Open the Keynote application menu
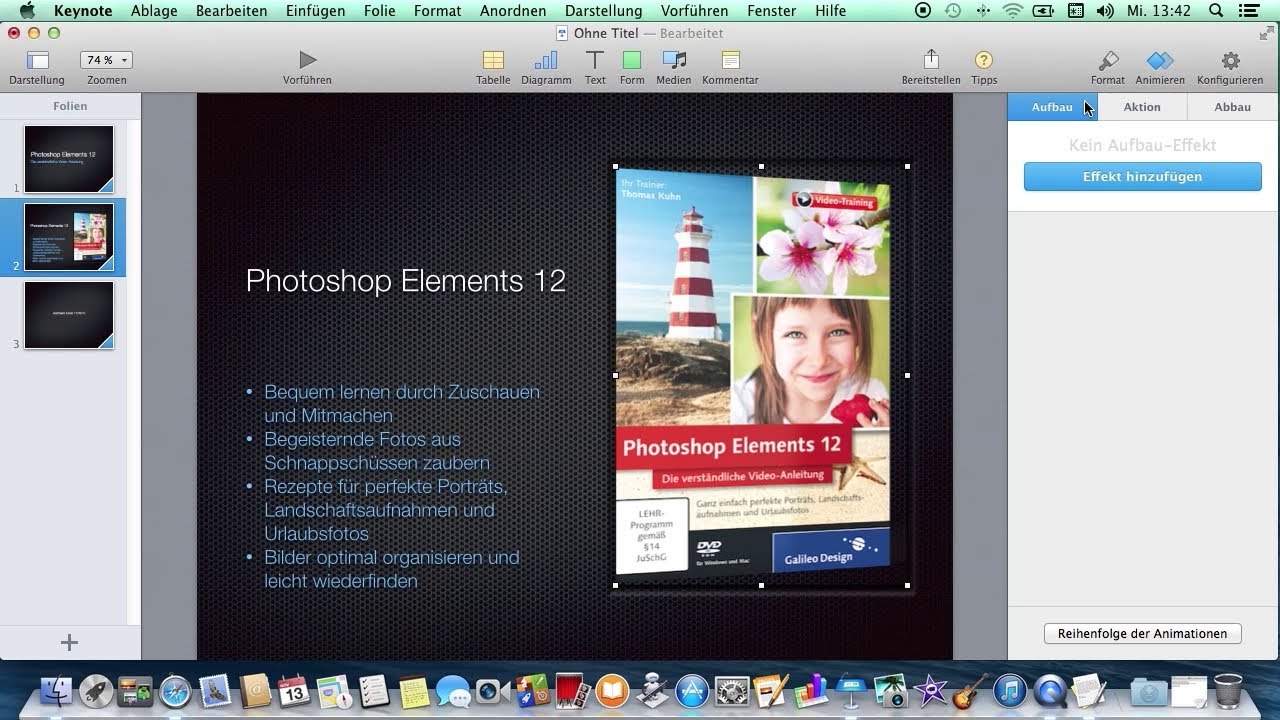Image resolution: width=1280 pixels, height=720 pixels. coord(83,11)
